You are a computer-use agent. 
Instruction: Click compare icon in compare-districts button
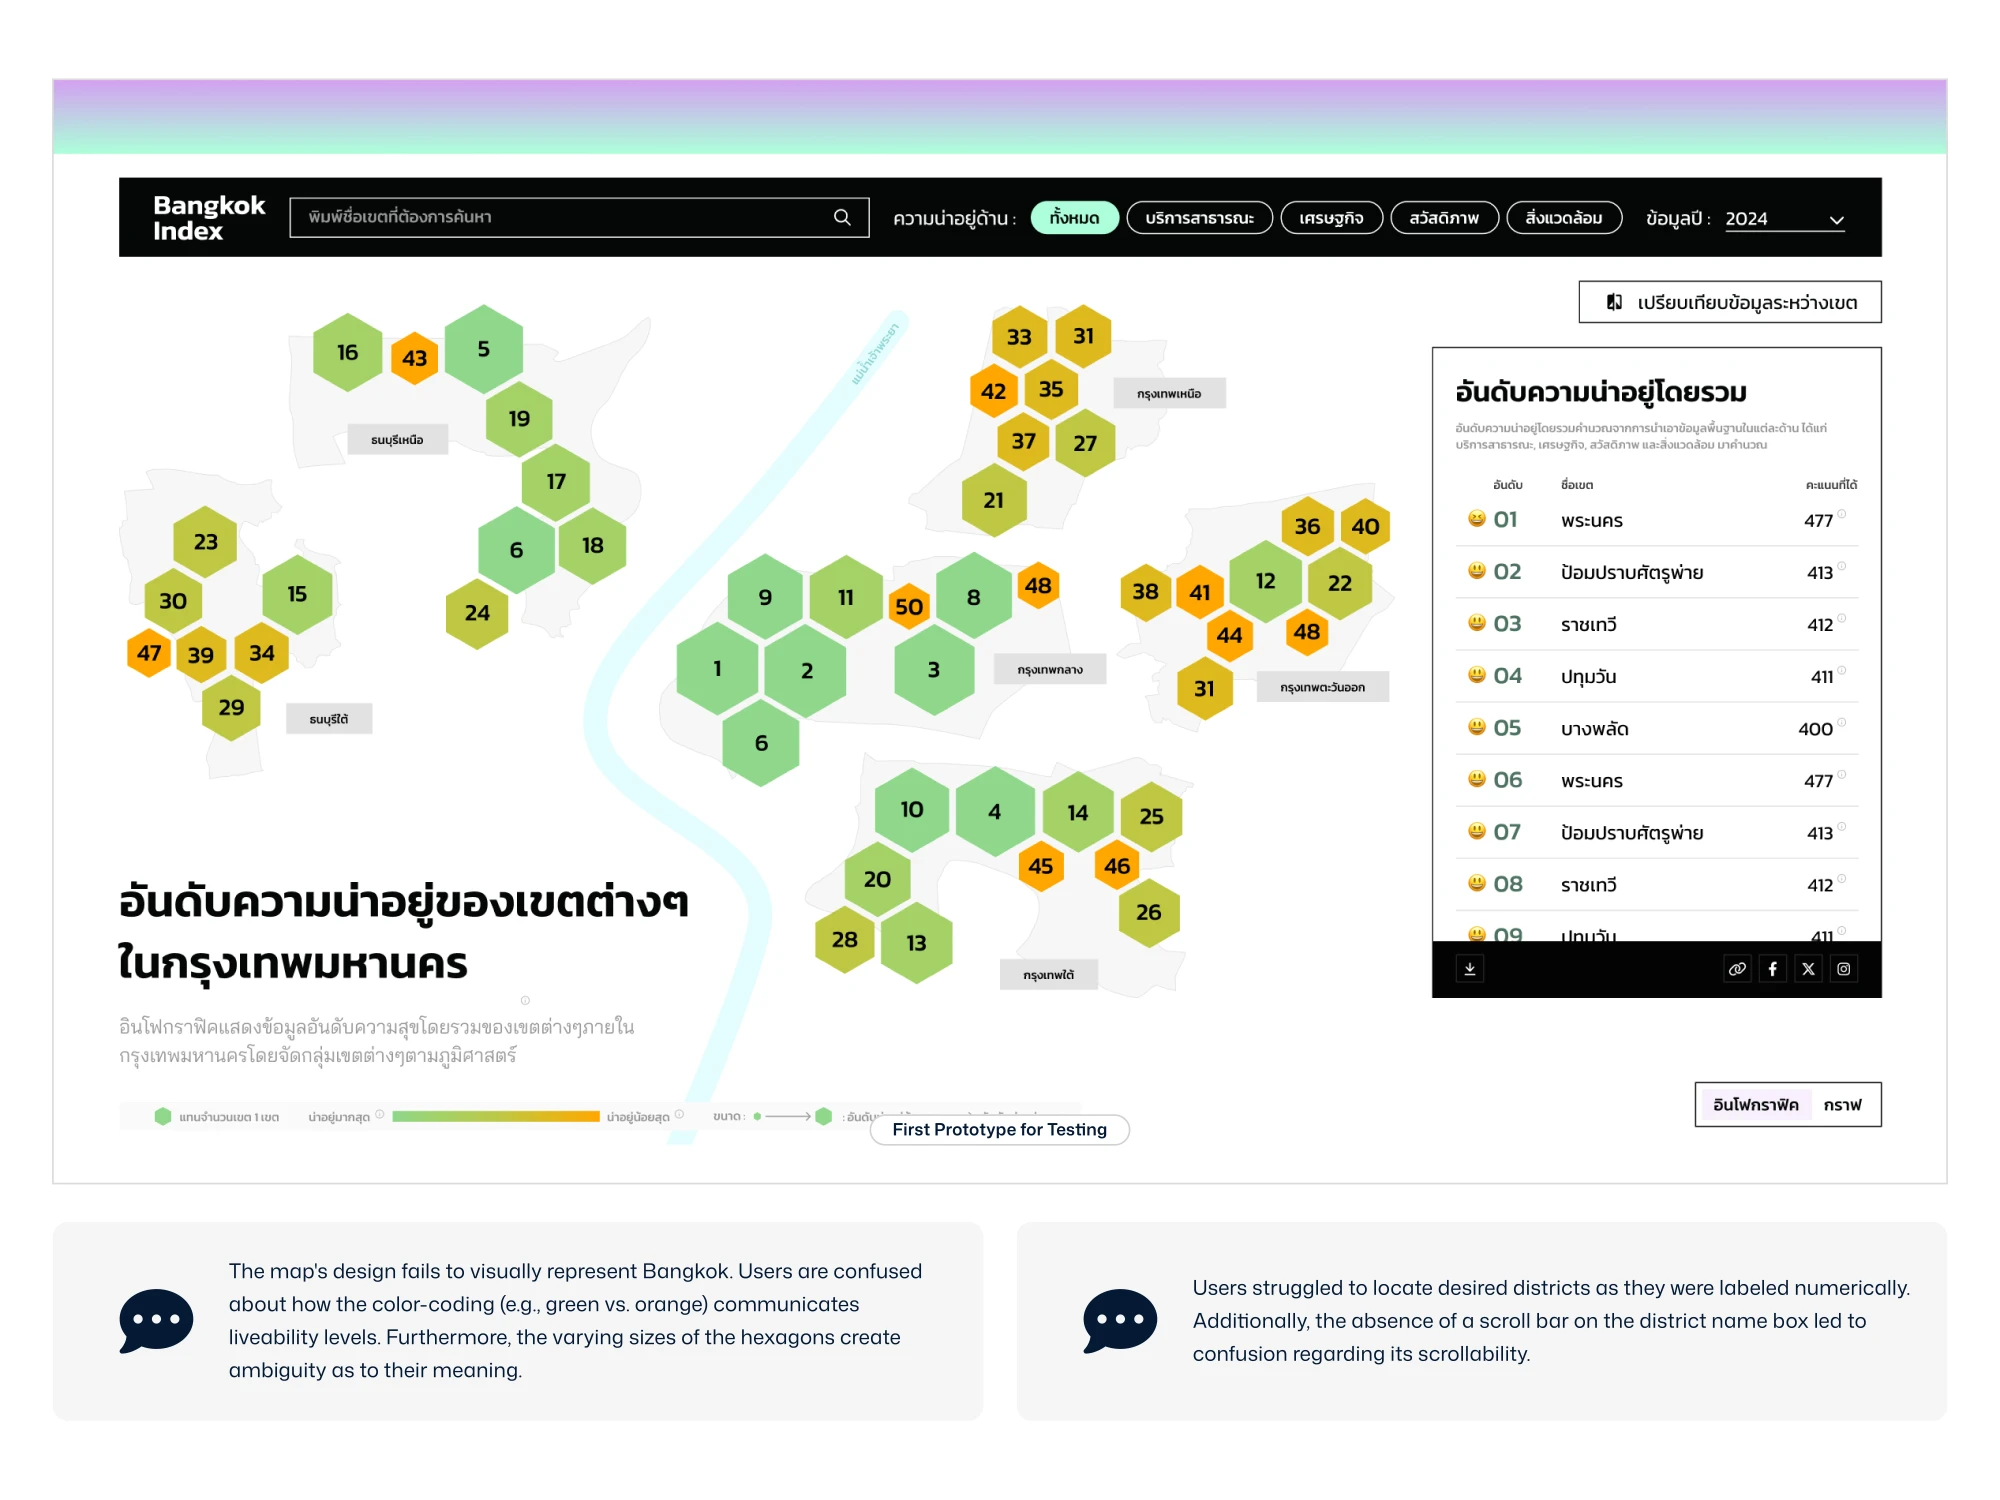(1614, 302)
